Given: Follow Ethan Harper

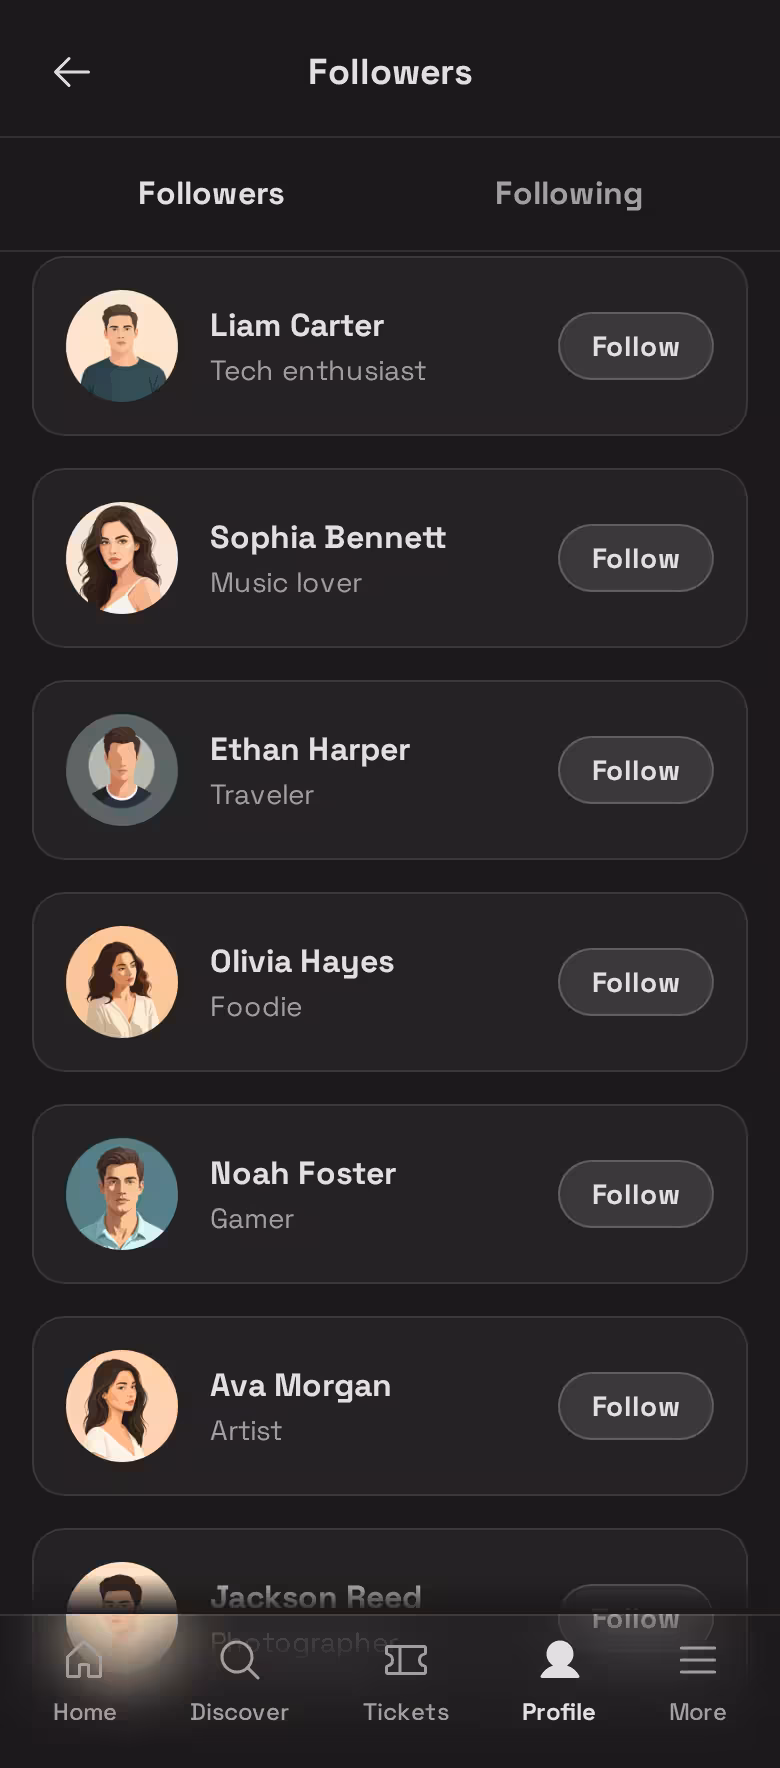Looking at the screenshot, I should [635, 771].
